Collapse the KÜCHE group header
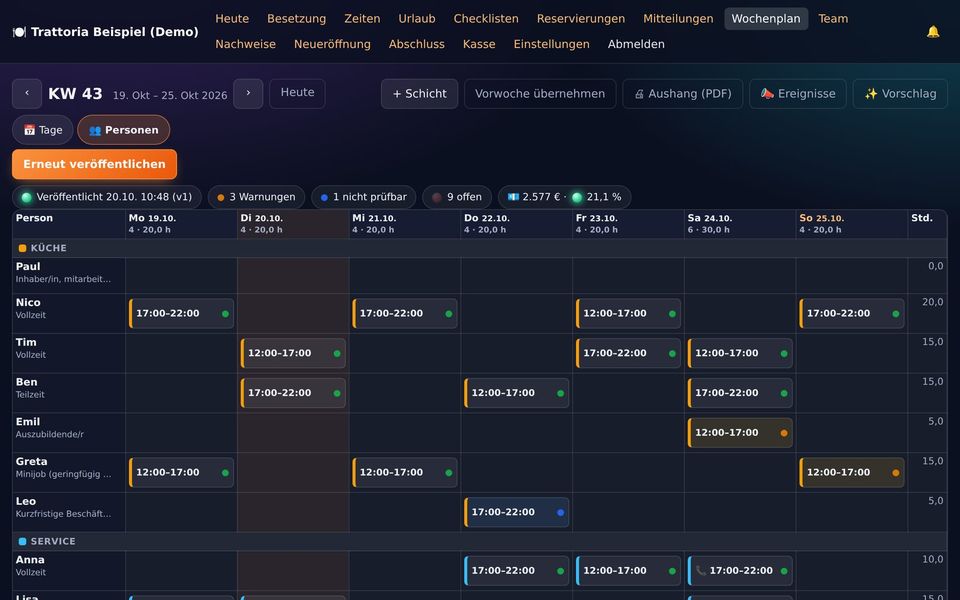Screen dimensions: 960x600 [x=43, y=248]
